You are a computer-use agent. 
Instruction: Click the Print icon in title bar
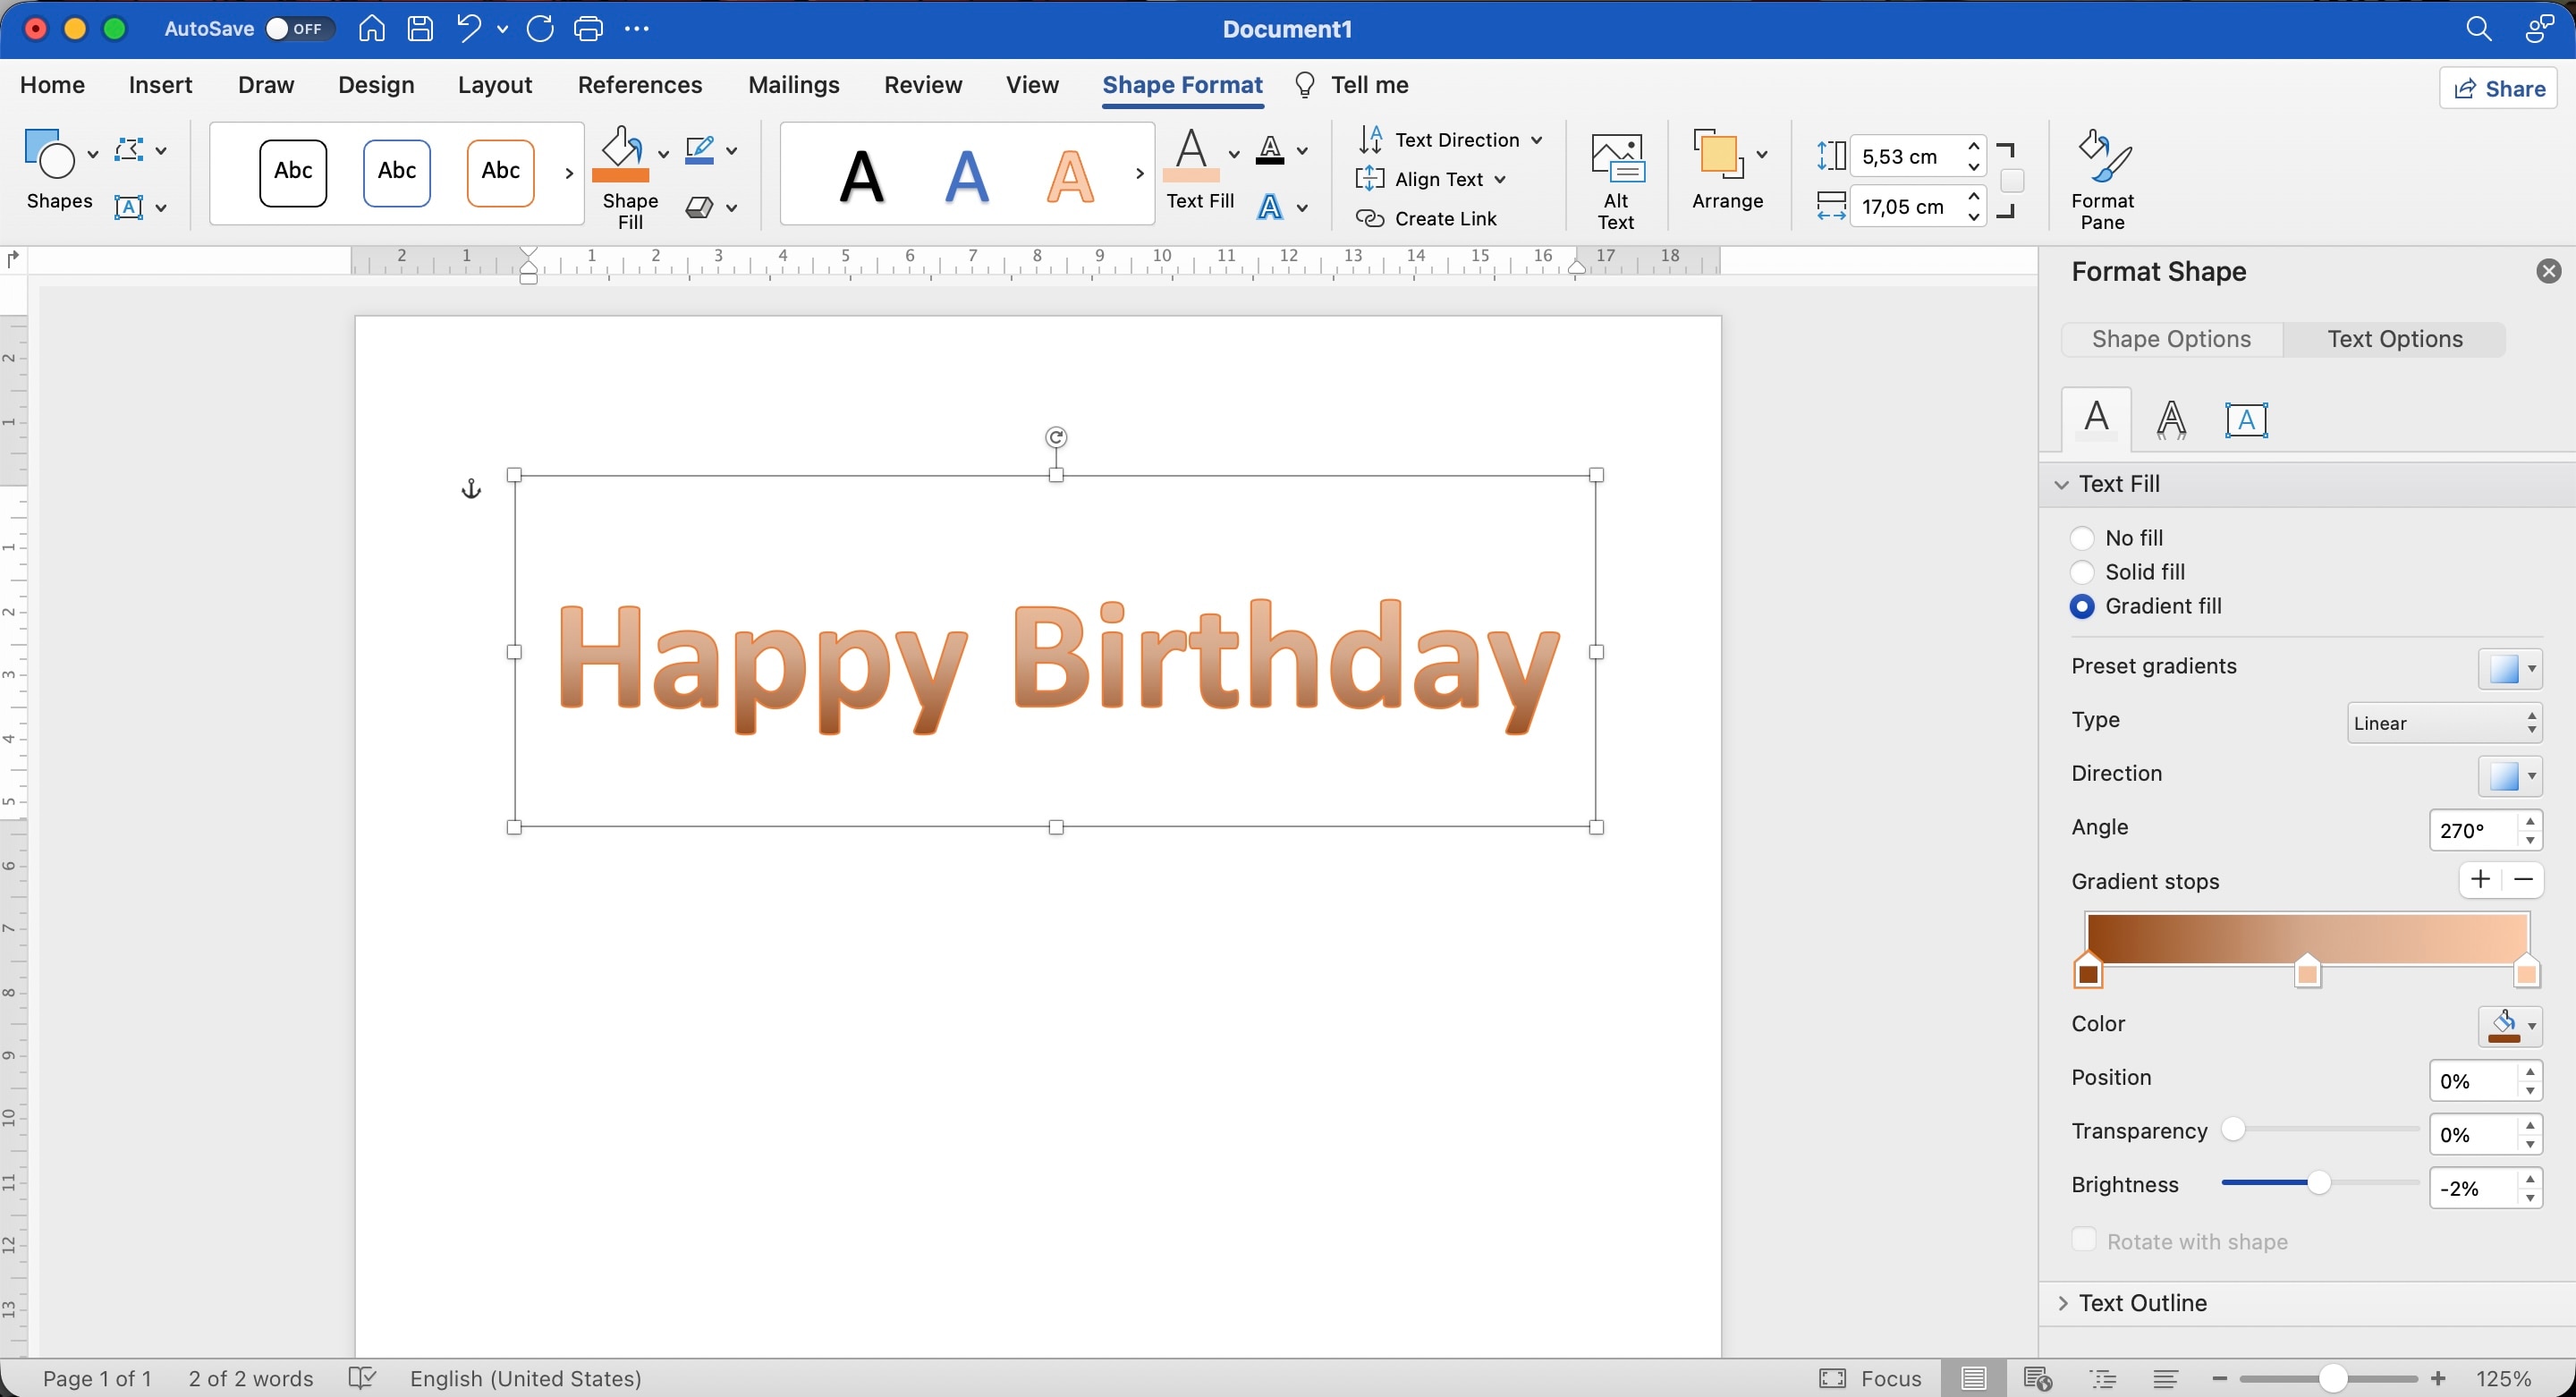pyautogui.click(x=588, y=29)
